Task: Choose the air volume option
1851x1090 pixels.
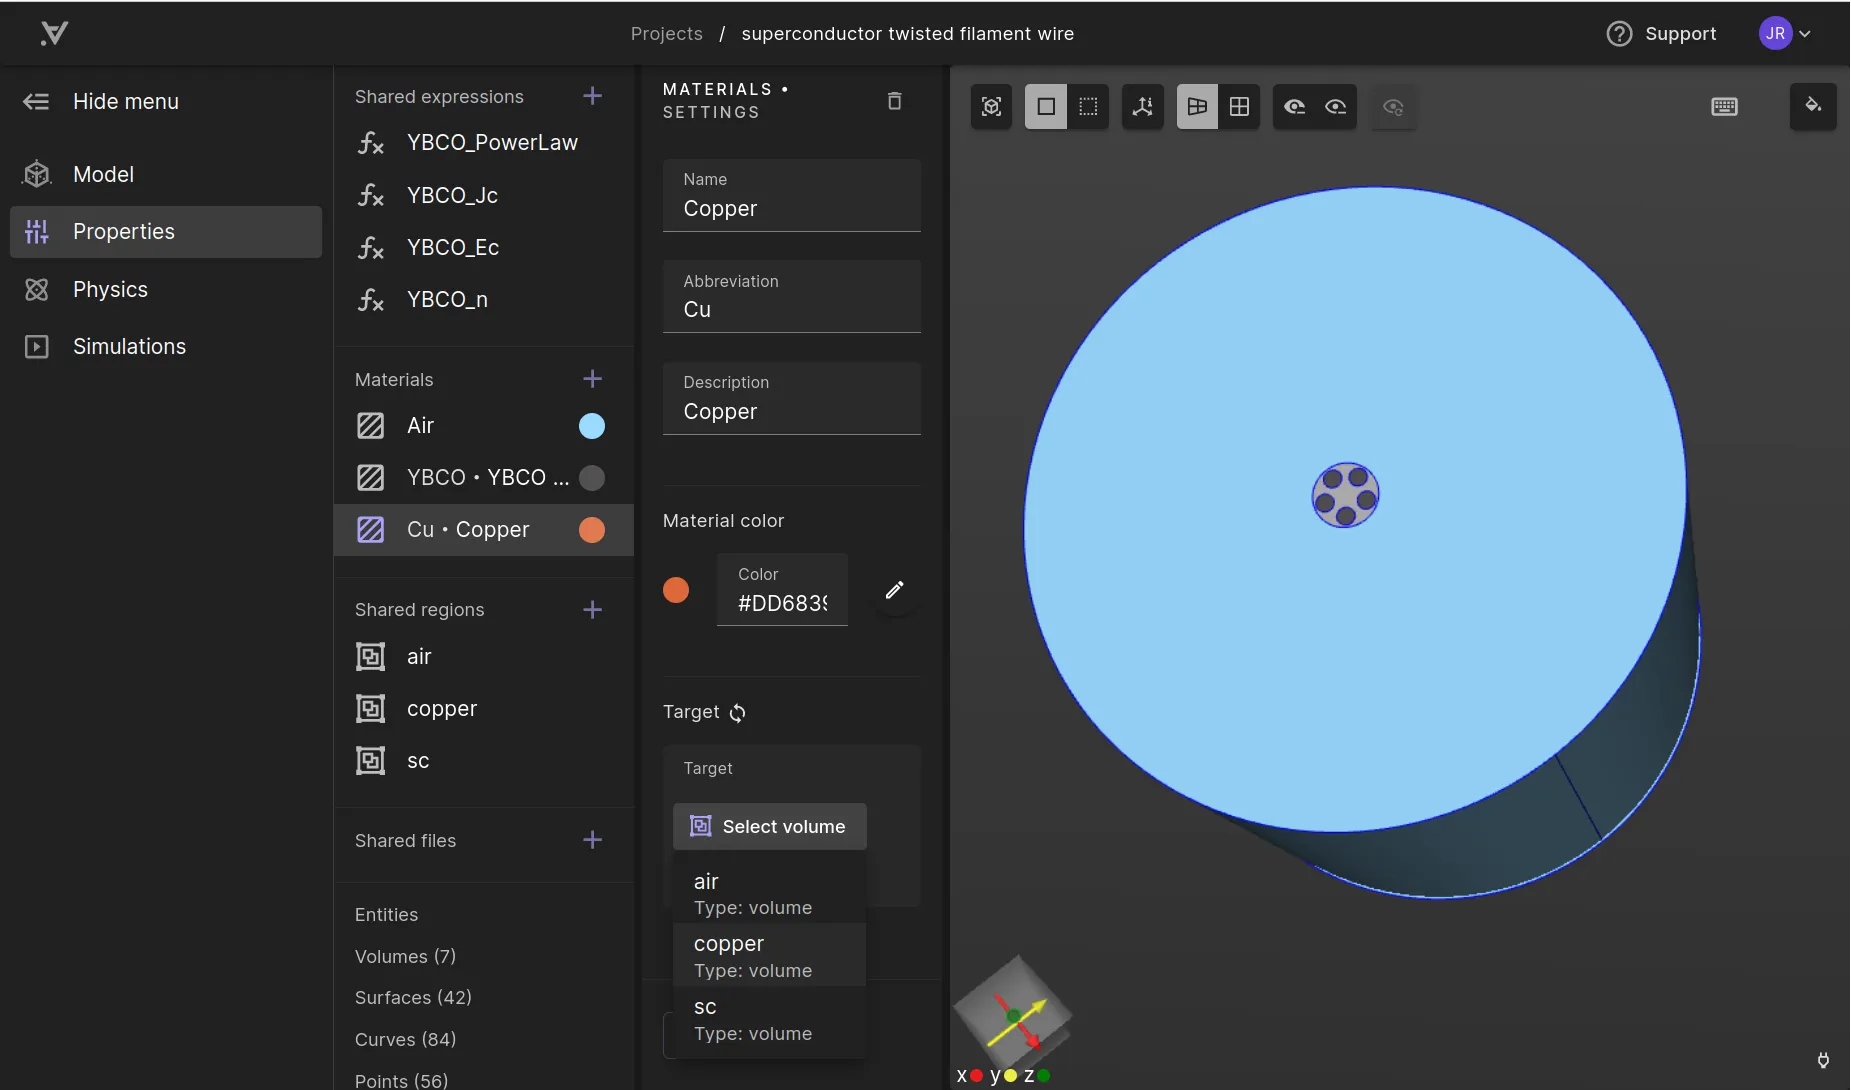Action: click(769, 893)
